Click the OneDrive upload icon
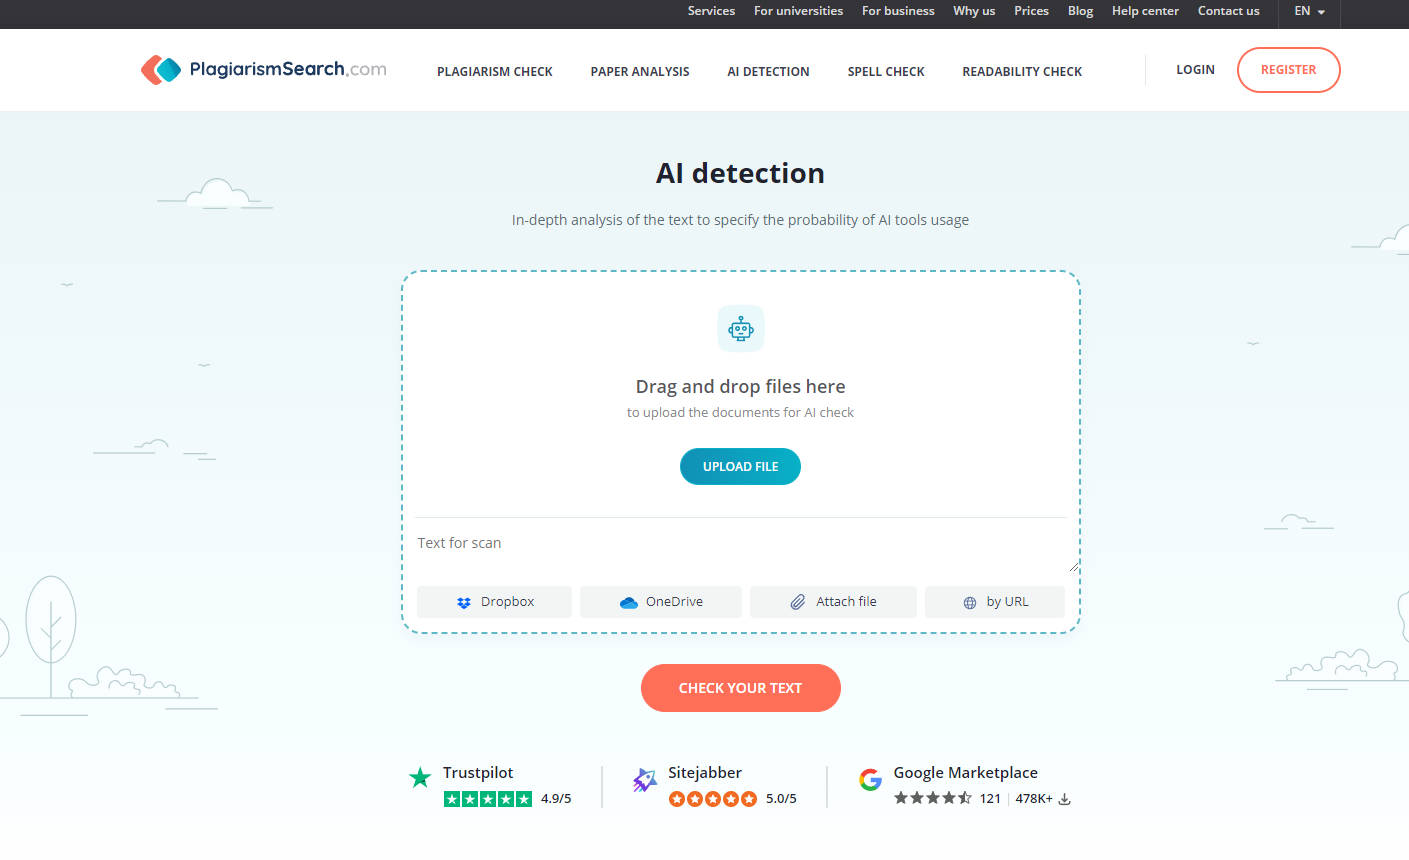The image size is (1409, 860). (x=629, y=601)
